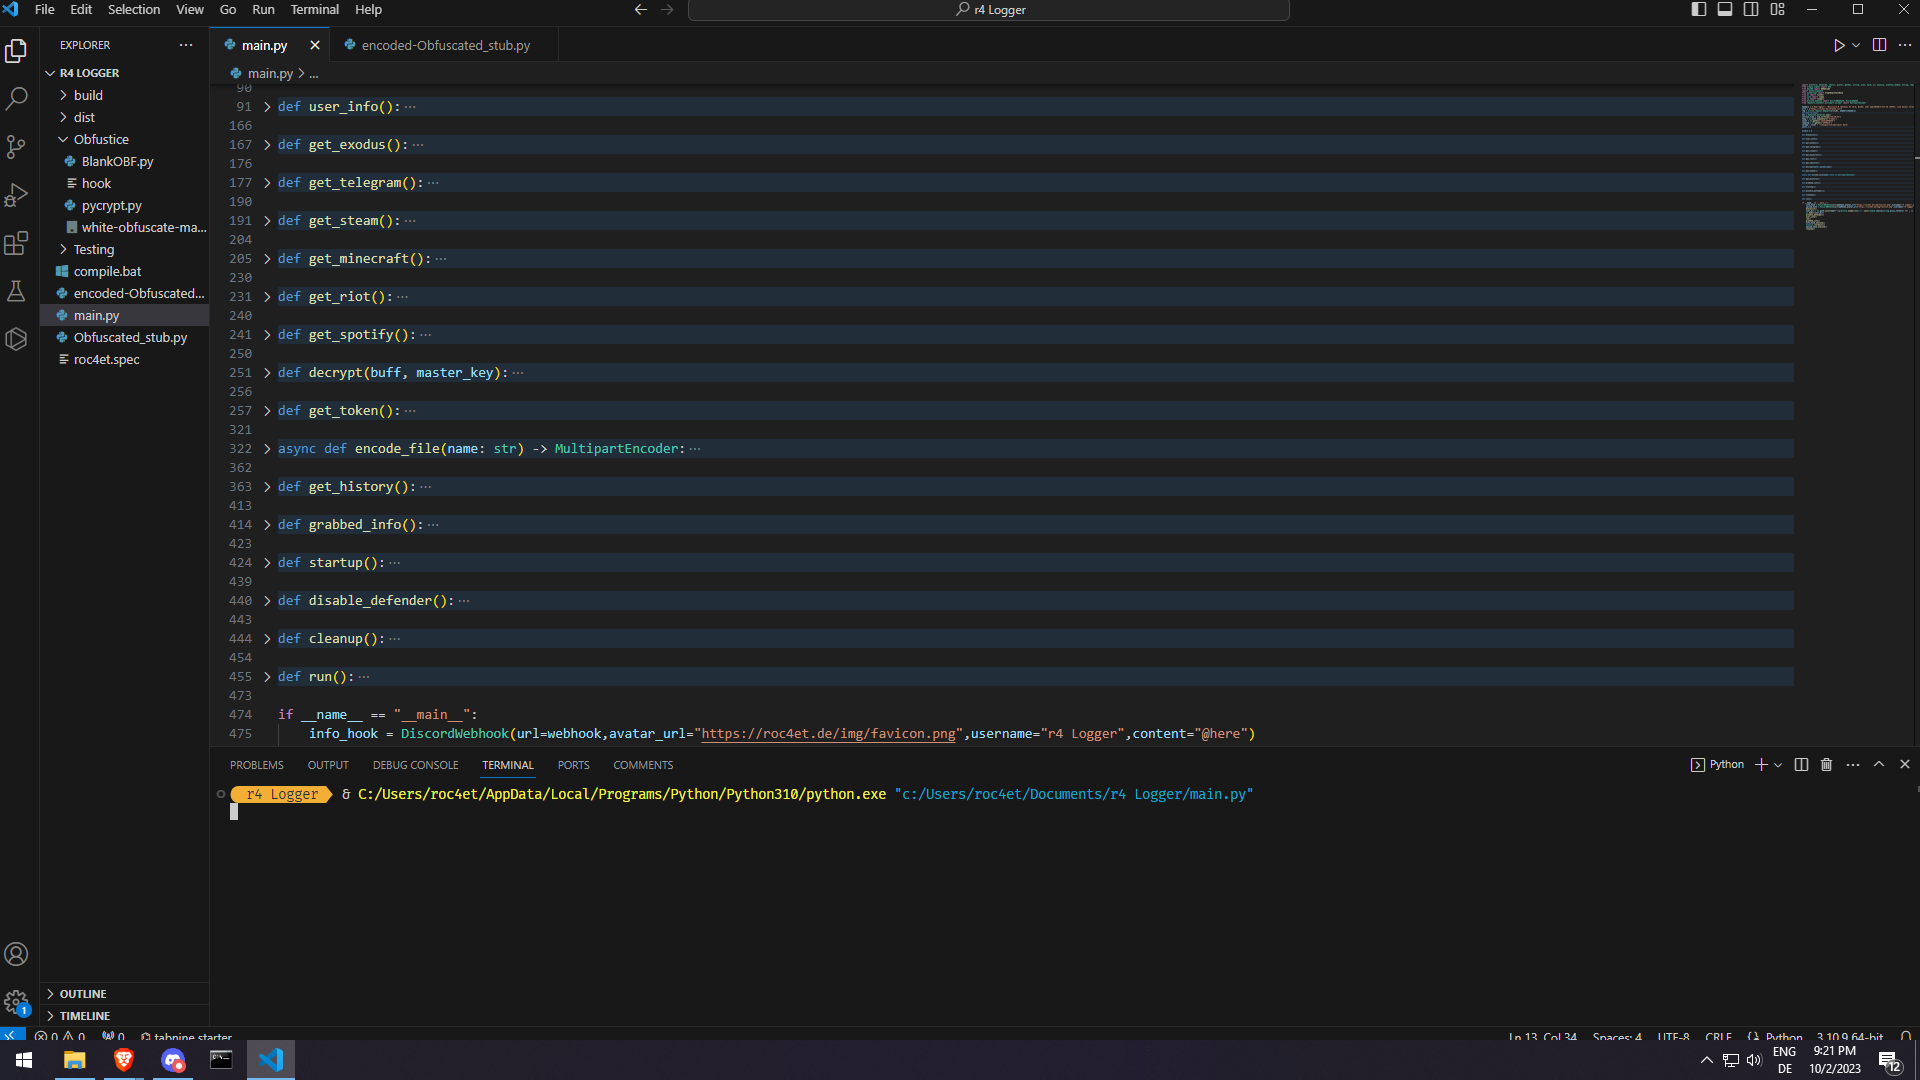
Task: Kill terminal with trash icon
Action: coord(1827,765)
